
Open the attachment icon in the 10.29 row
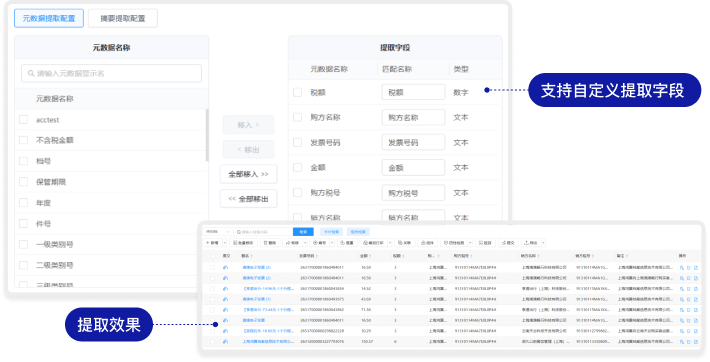(225, 331)
